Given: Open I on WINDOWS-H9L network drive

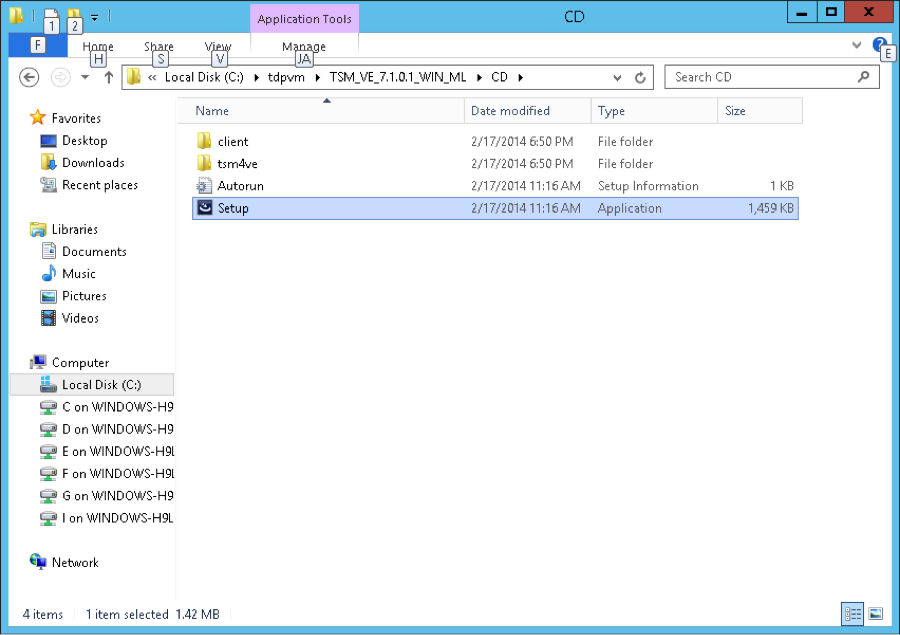Looking at the screenshot, I should 118,518.
